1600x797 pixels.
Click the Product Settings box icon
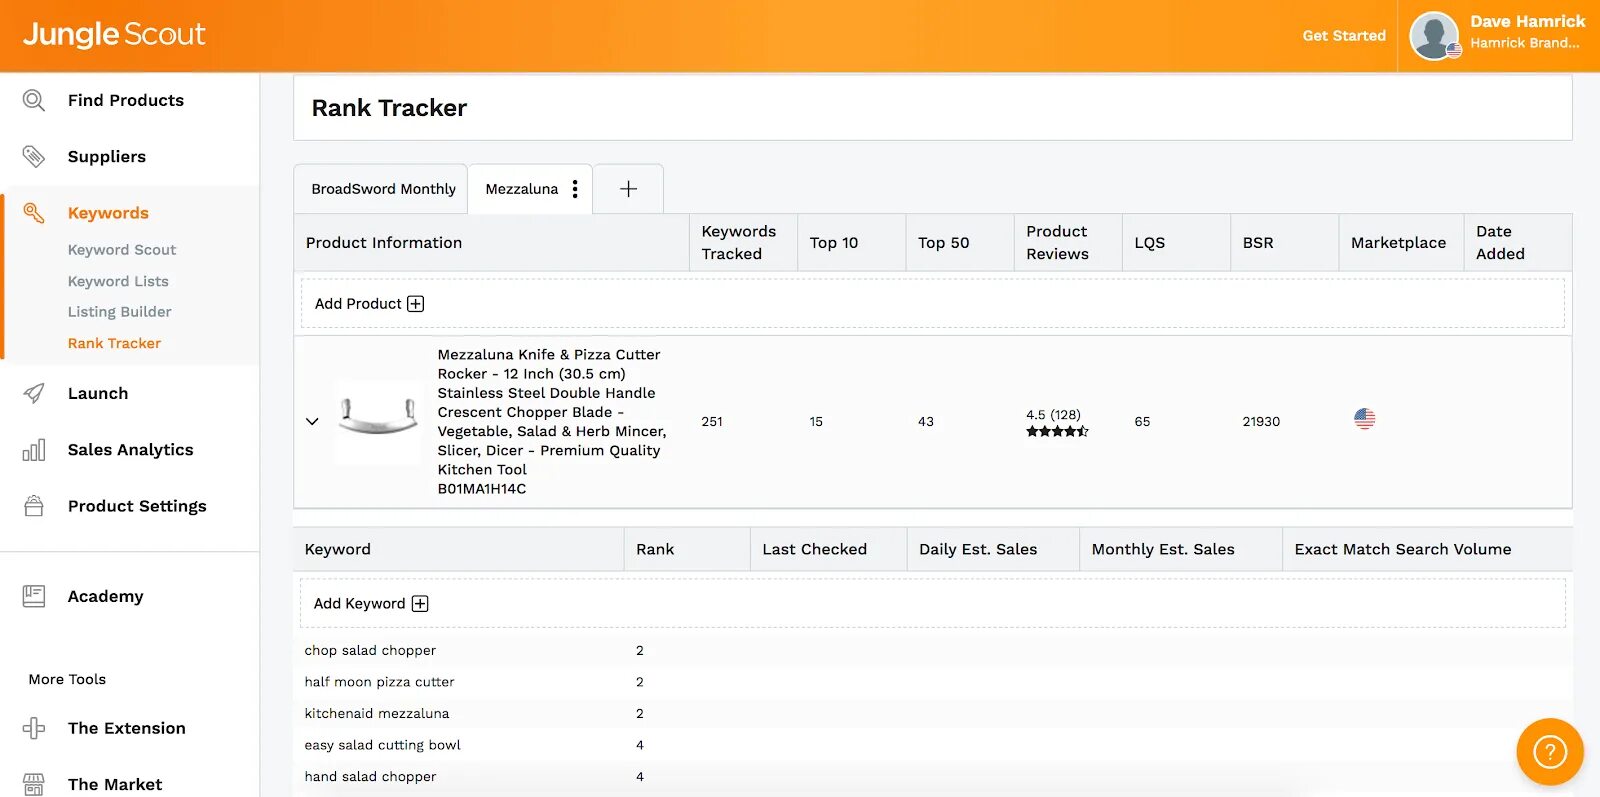[x=34, y=506]
